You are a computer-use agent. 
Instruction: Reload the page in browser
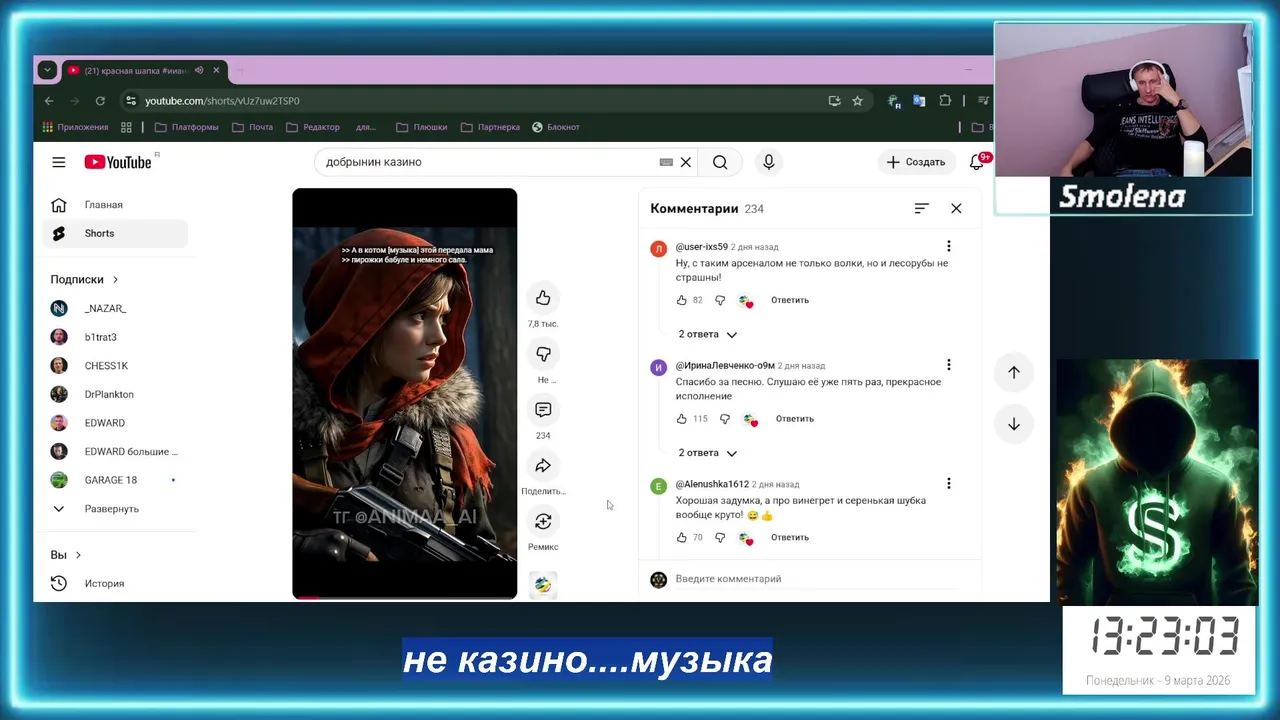[x=100, y=101]
